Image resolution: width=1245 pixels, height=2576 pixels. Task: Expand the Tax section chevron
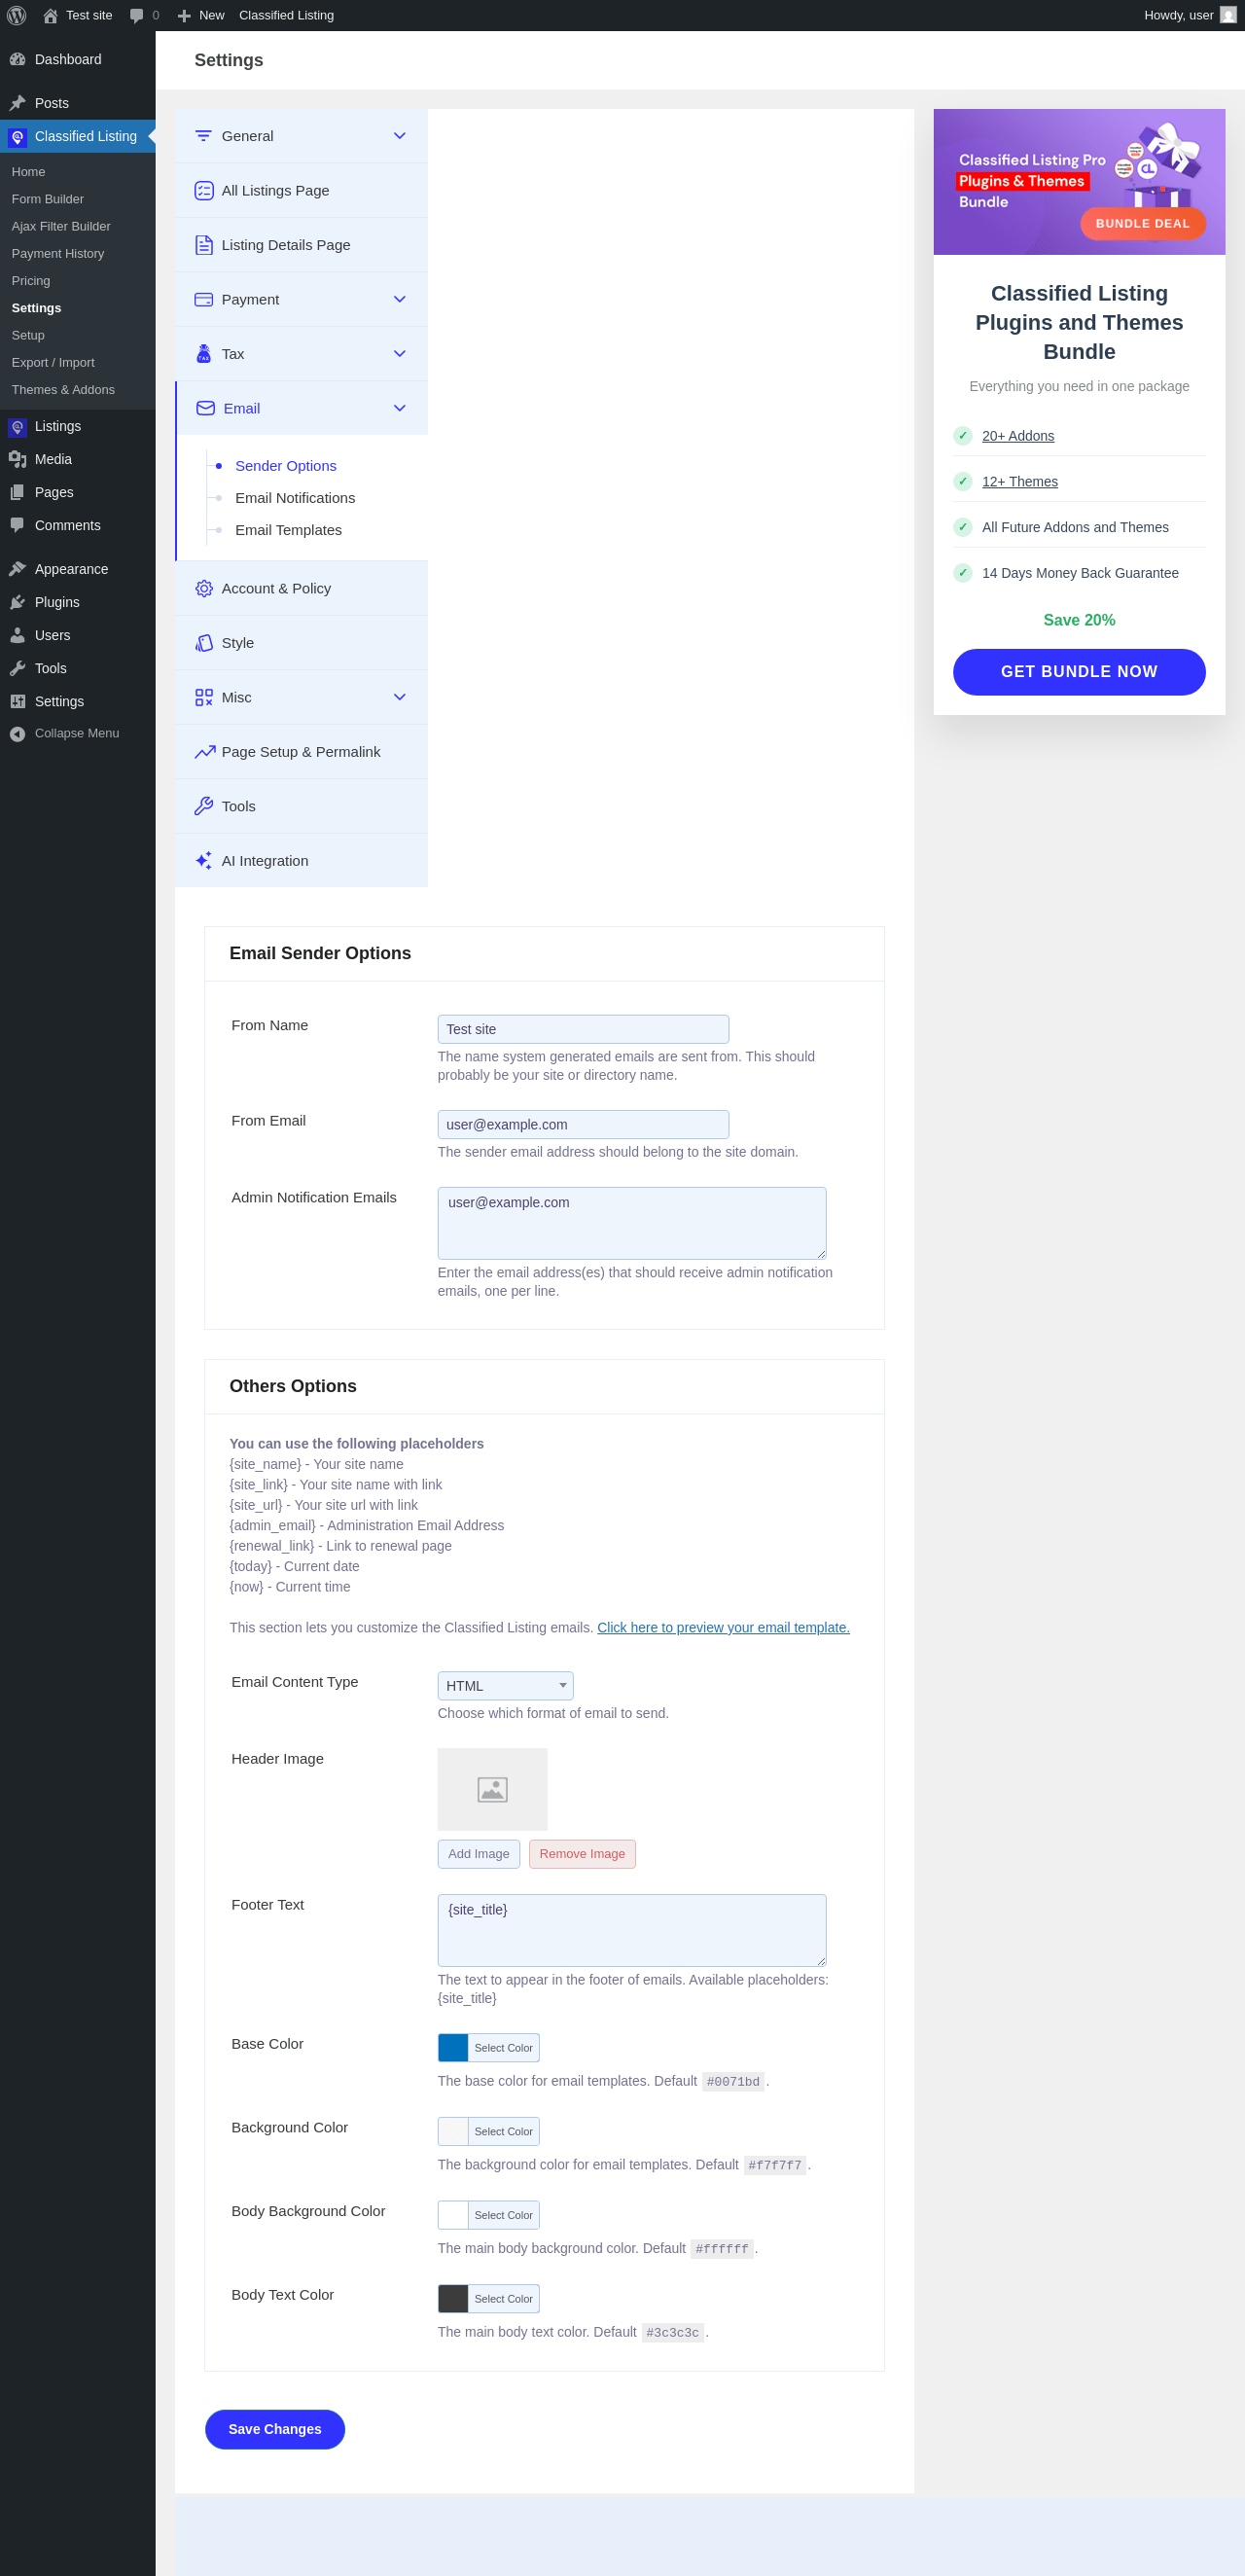(400, 354)
